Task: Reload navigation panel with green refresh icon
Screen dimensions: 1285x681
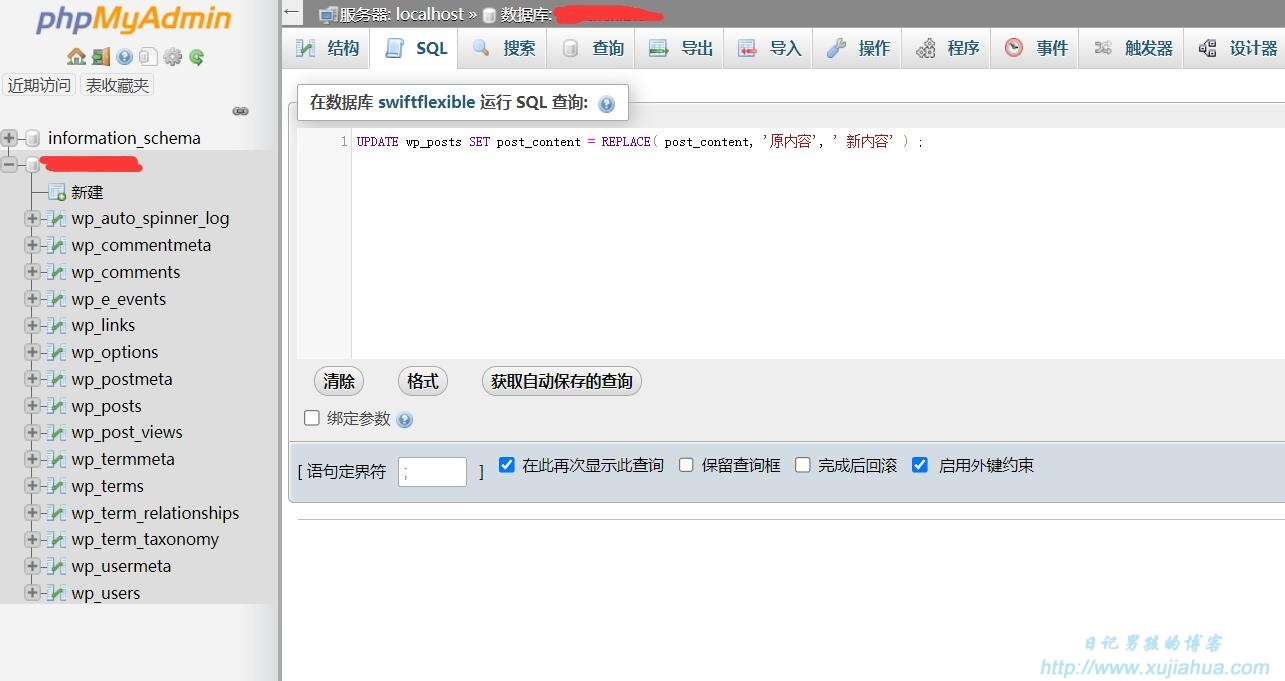Action: (197, 57)
